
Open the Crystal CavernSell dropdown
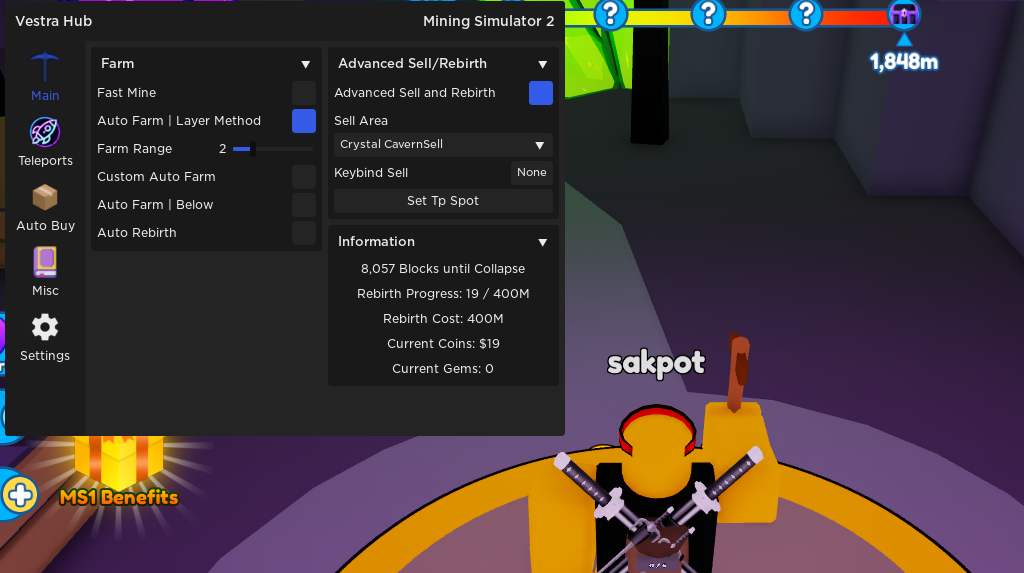(443, 145)
